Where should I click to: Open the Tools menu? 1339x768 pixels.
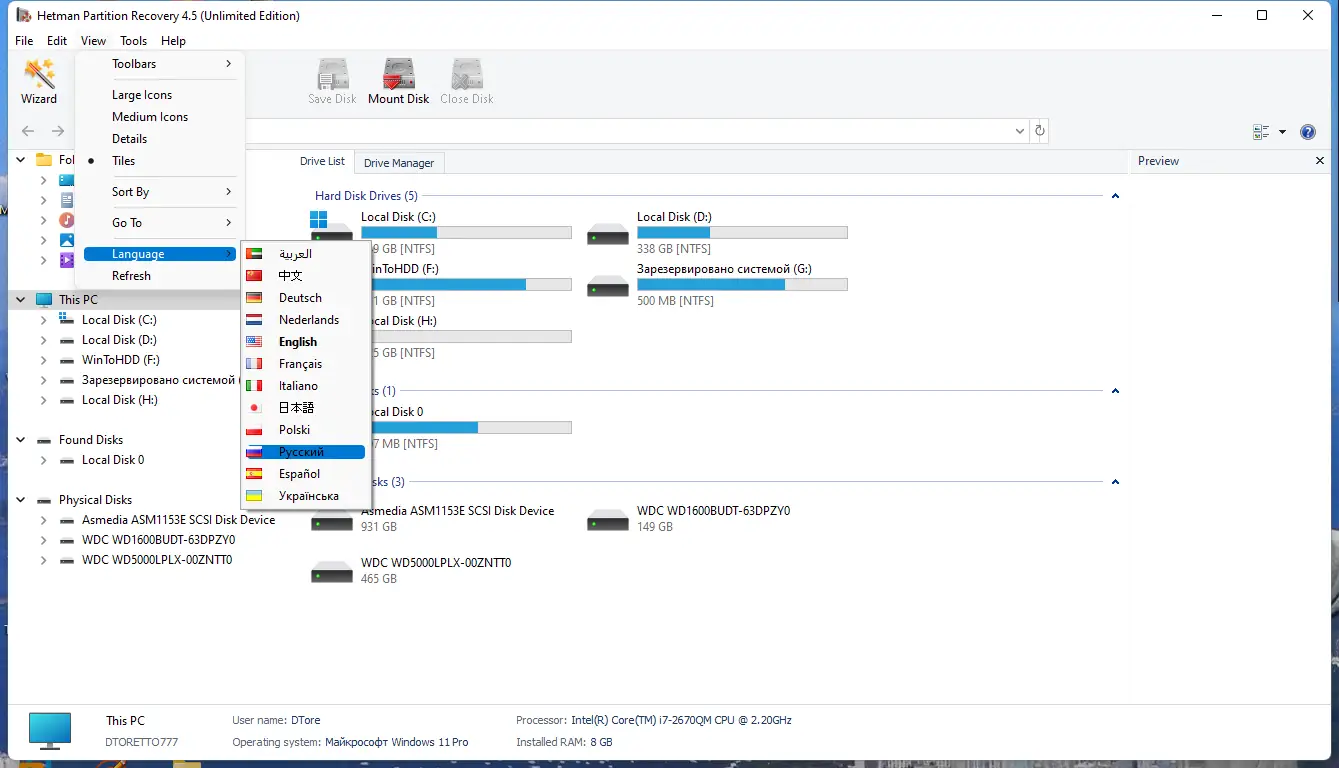133,41
